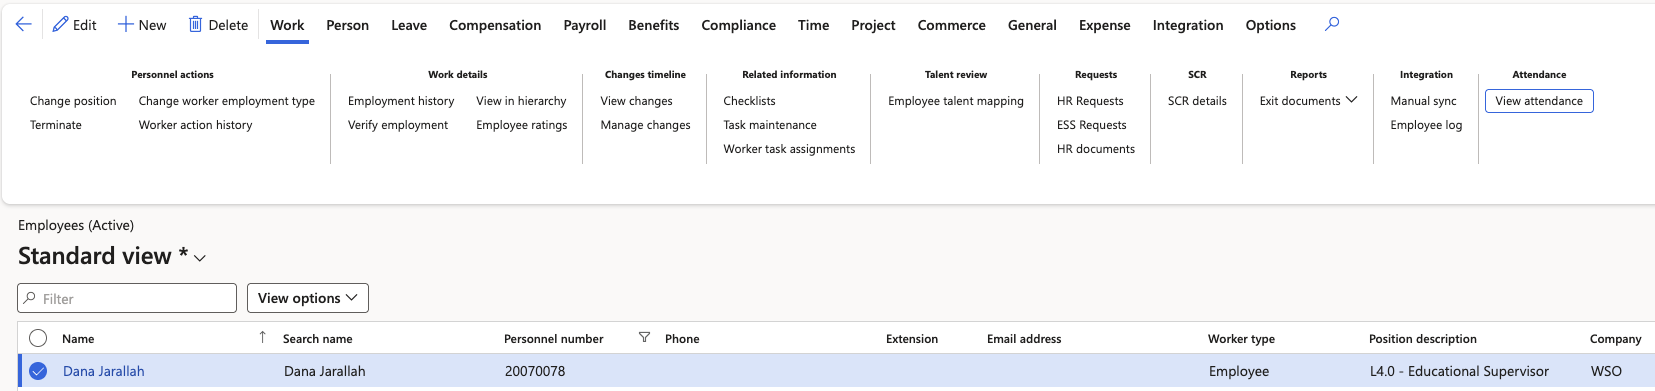Switch to the Work tab
Screen dimensions: 1655x391
point(287,25)
